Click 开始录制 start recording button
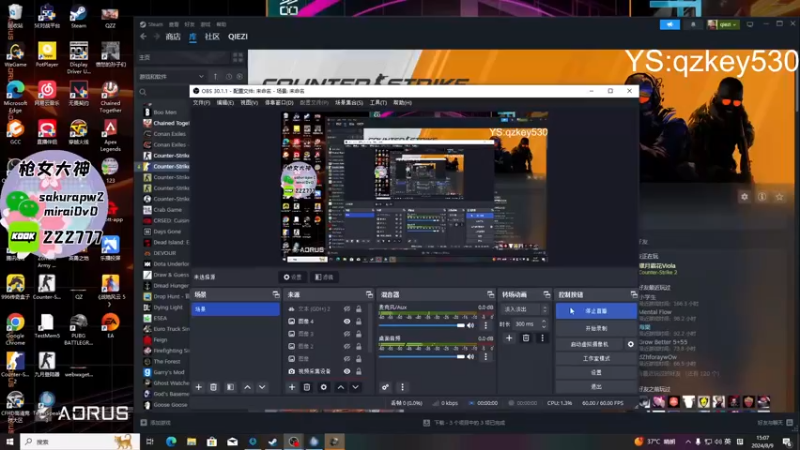This screenshot has width=800, height=450. pos(596,328)
